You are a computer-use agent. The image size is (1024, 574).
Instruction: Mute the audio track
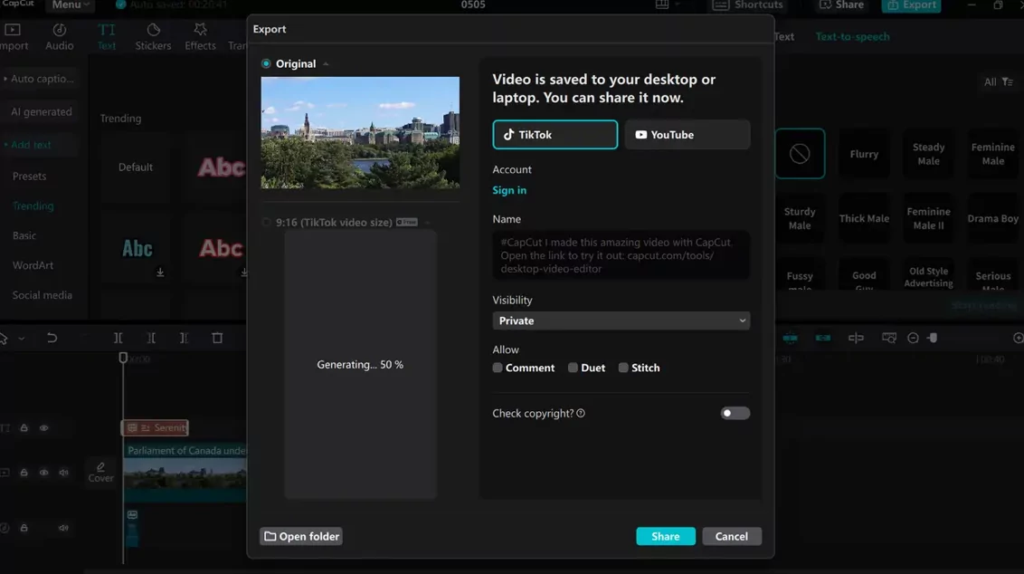click(63, 528)
